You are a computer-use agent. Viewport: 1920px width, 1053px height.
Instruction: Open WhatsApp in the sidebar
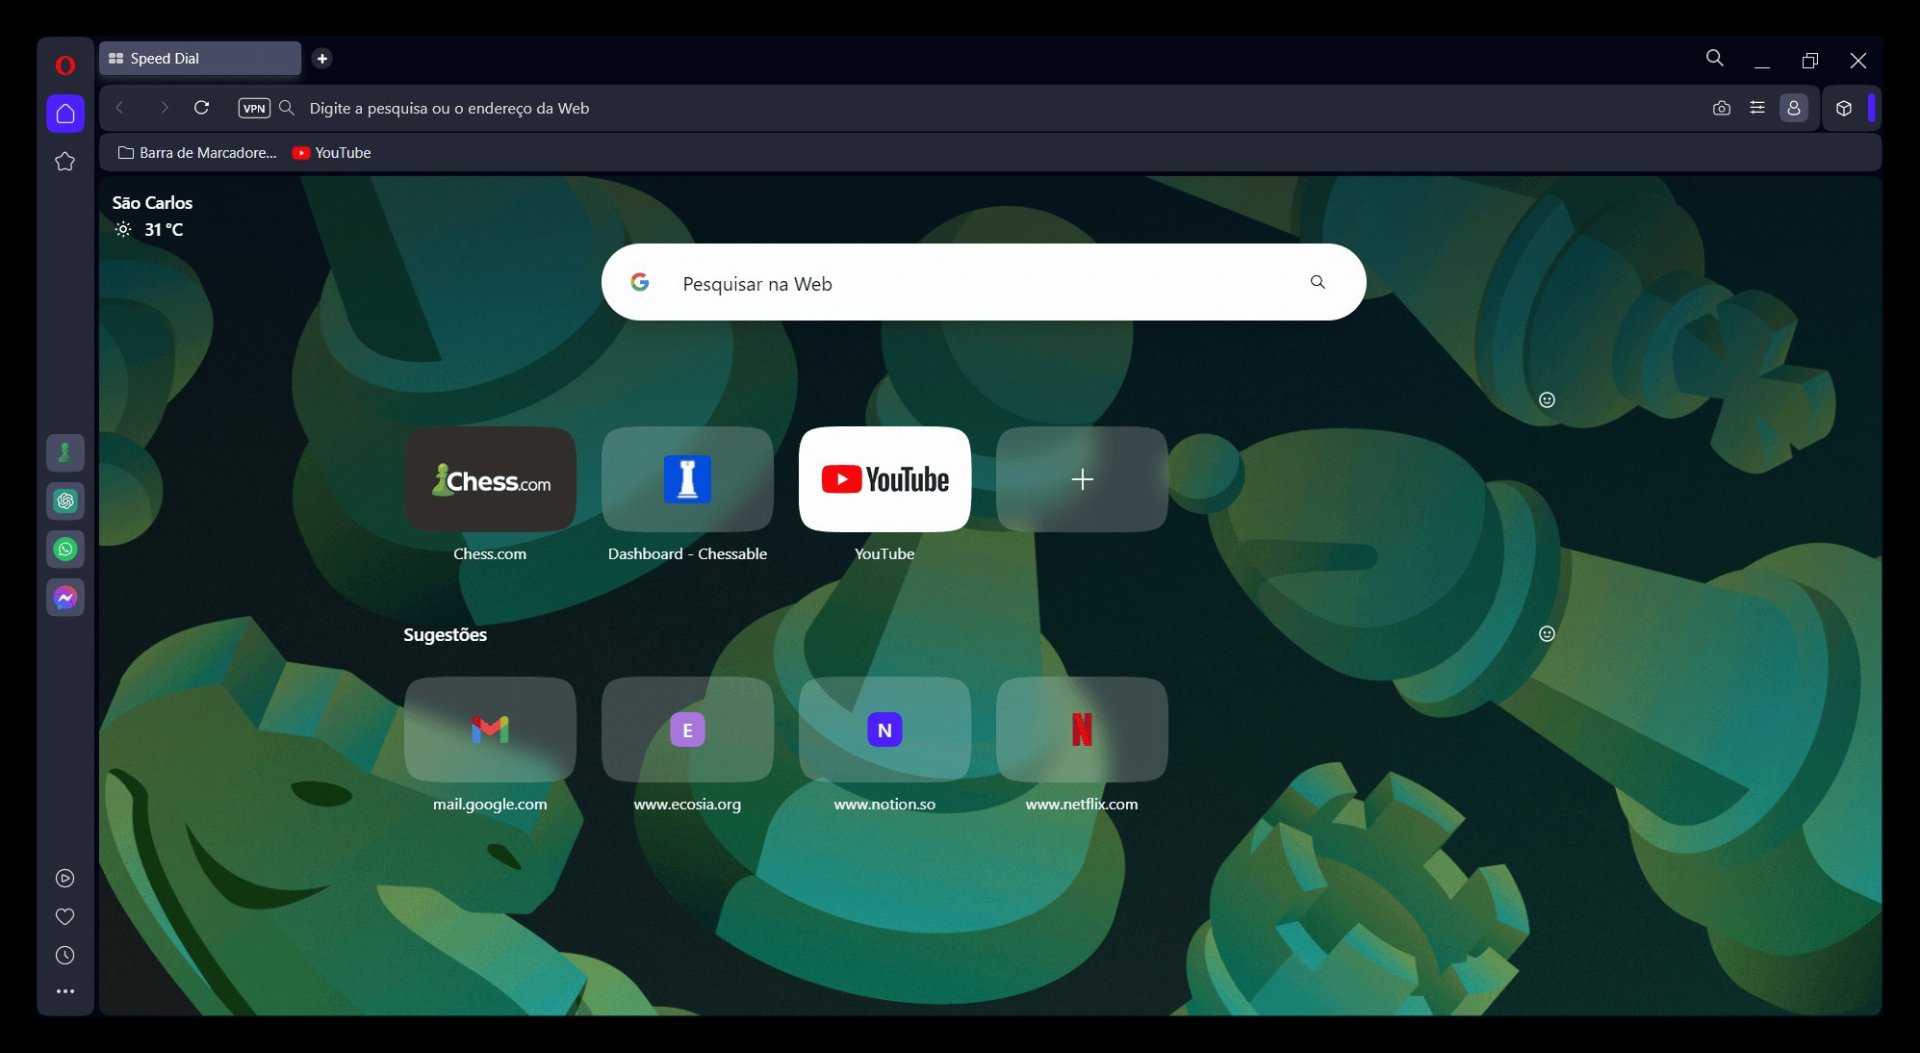pos(65,549)
